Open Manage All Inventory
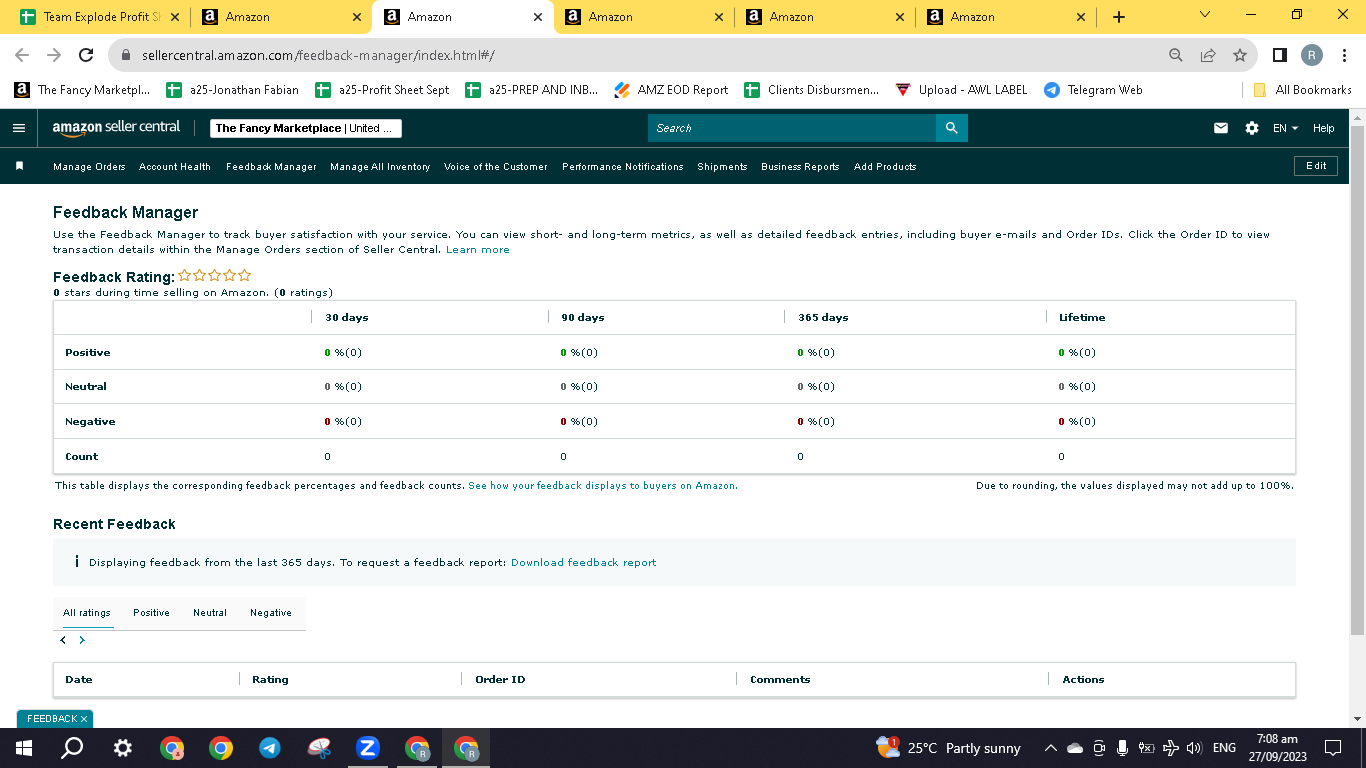1366x768 pixels. pos(380,167)
